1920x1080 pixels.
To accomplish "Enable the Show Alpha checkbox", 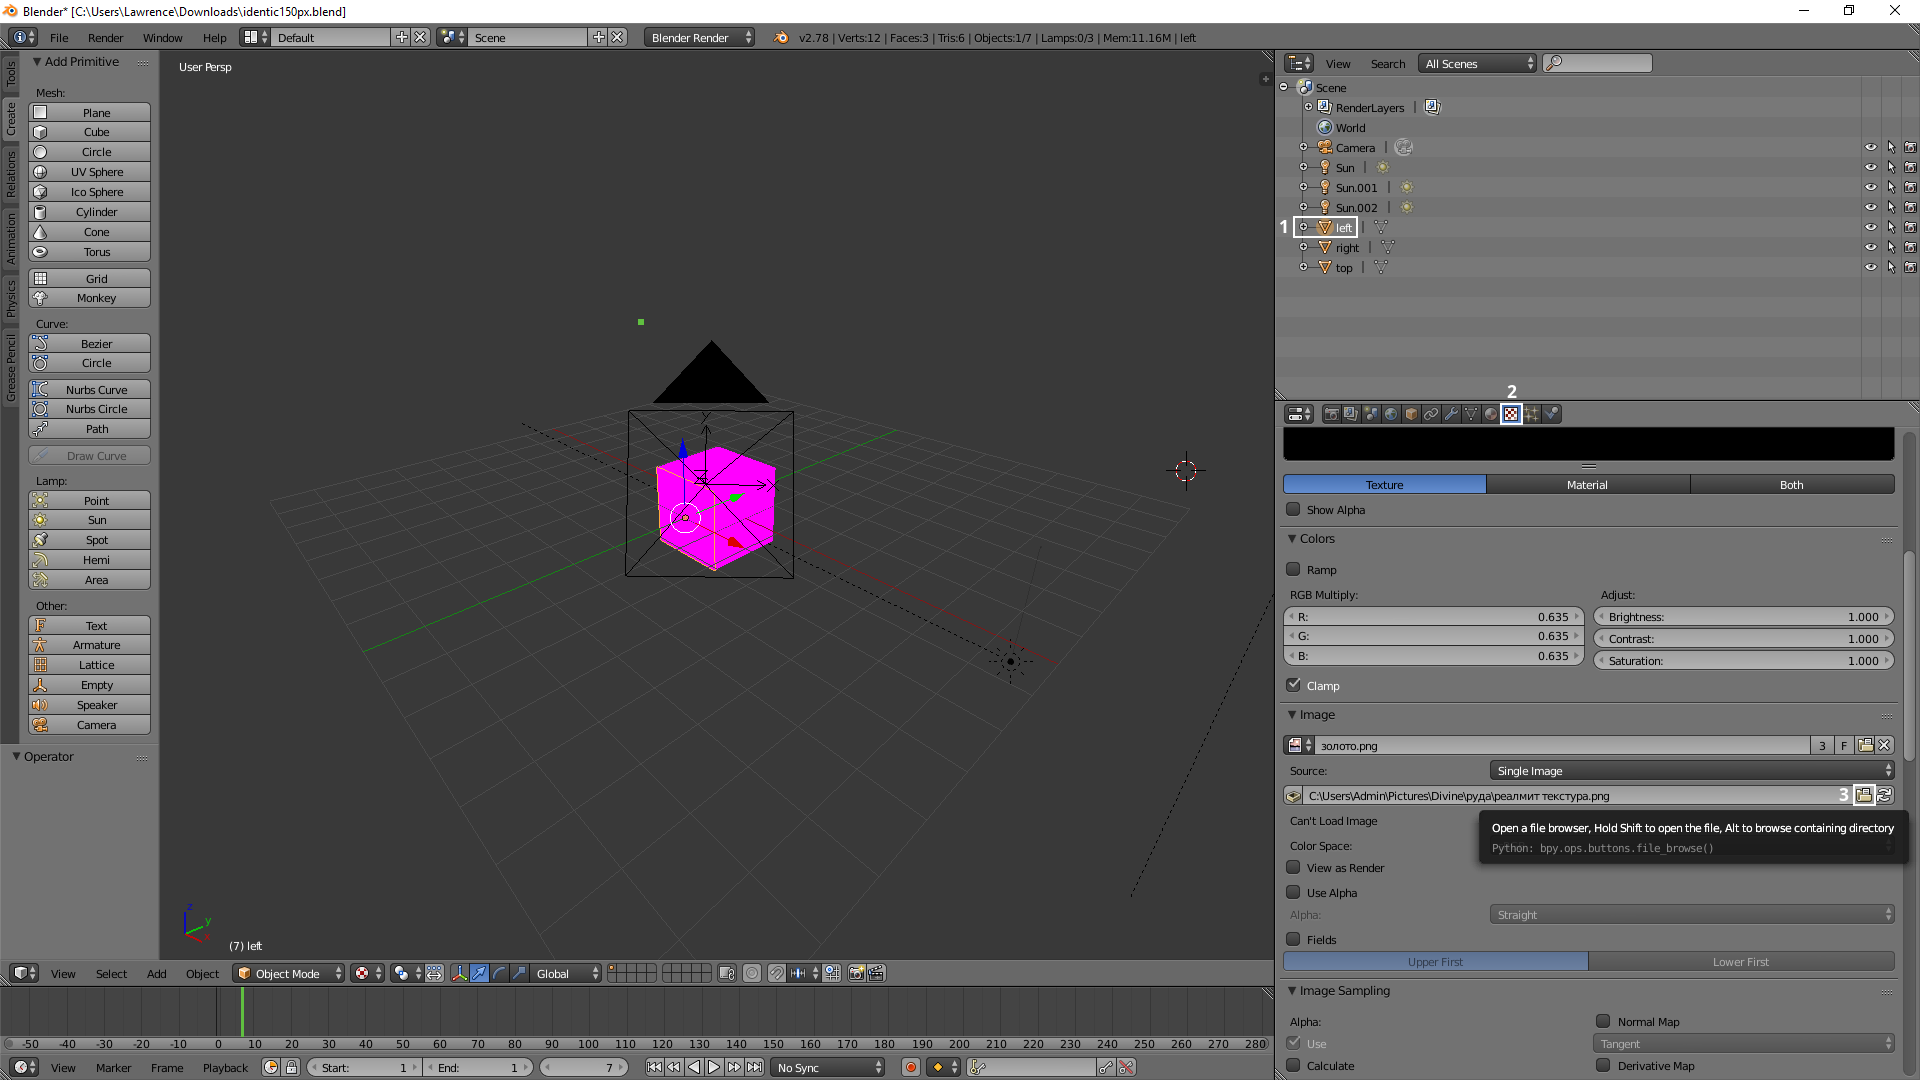I will pyautogui.click(x=1293, y=510).
